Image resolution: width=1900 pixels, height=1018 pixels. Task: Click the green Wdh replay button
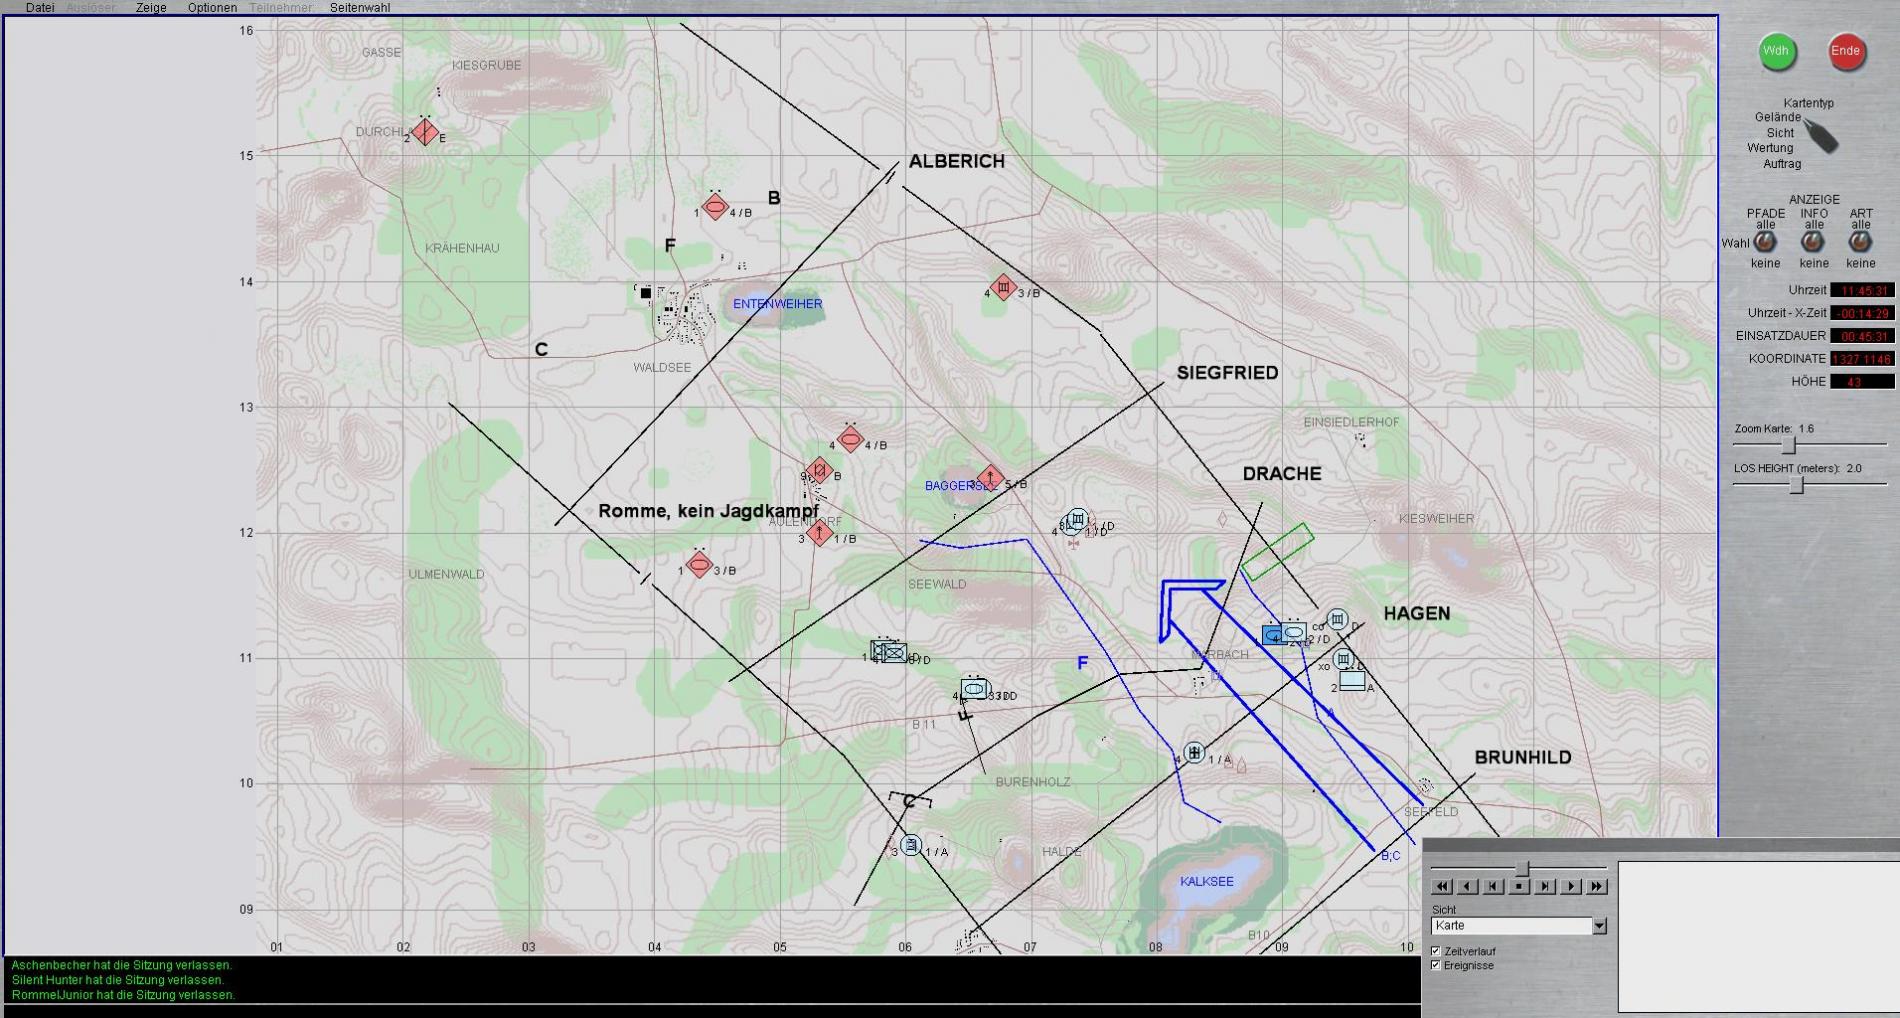[x=1776, y=52]
